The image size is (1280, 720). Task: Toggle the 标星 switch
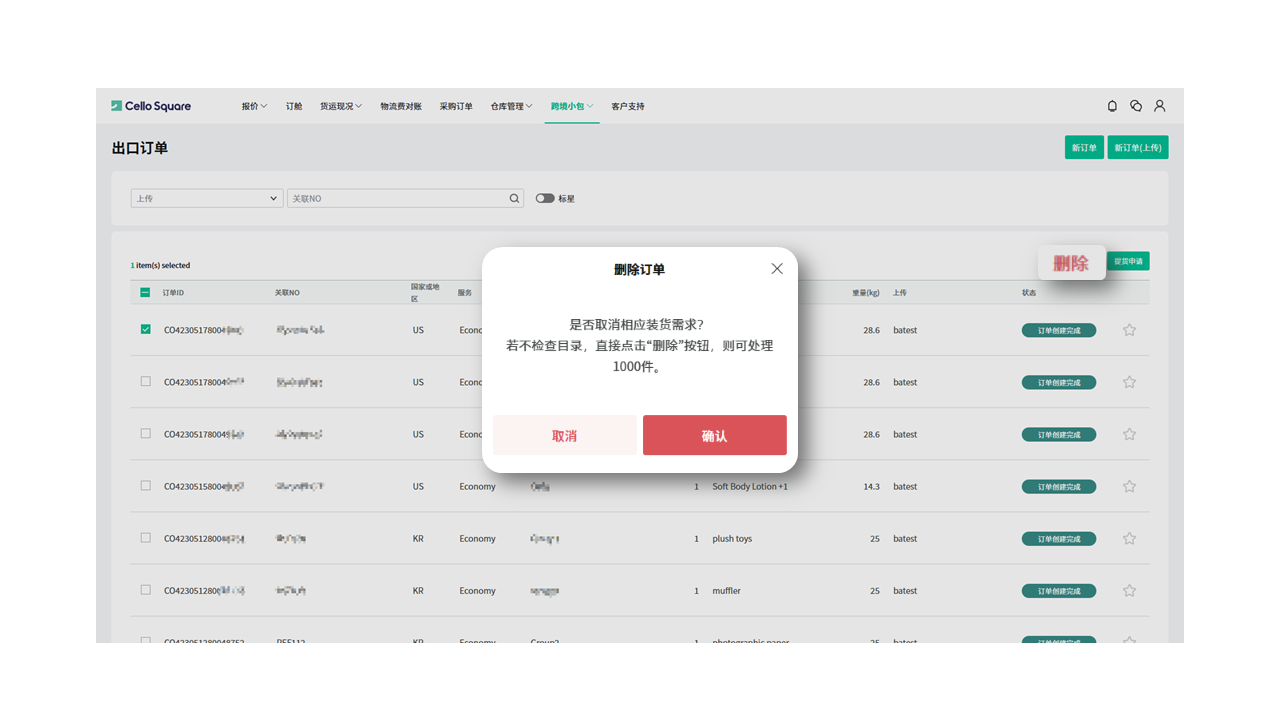[545, 199]
